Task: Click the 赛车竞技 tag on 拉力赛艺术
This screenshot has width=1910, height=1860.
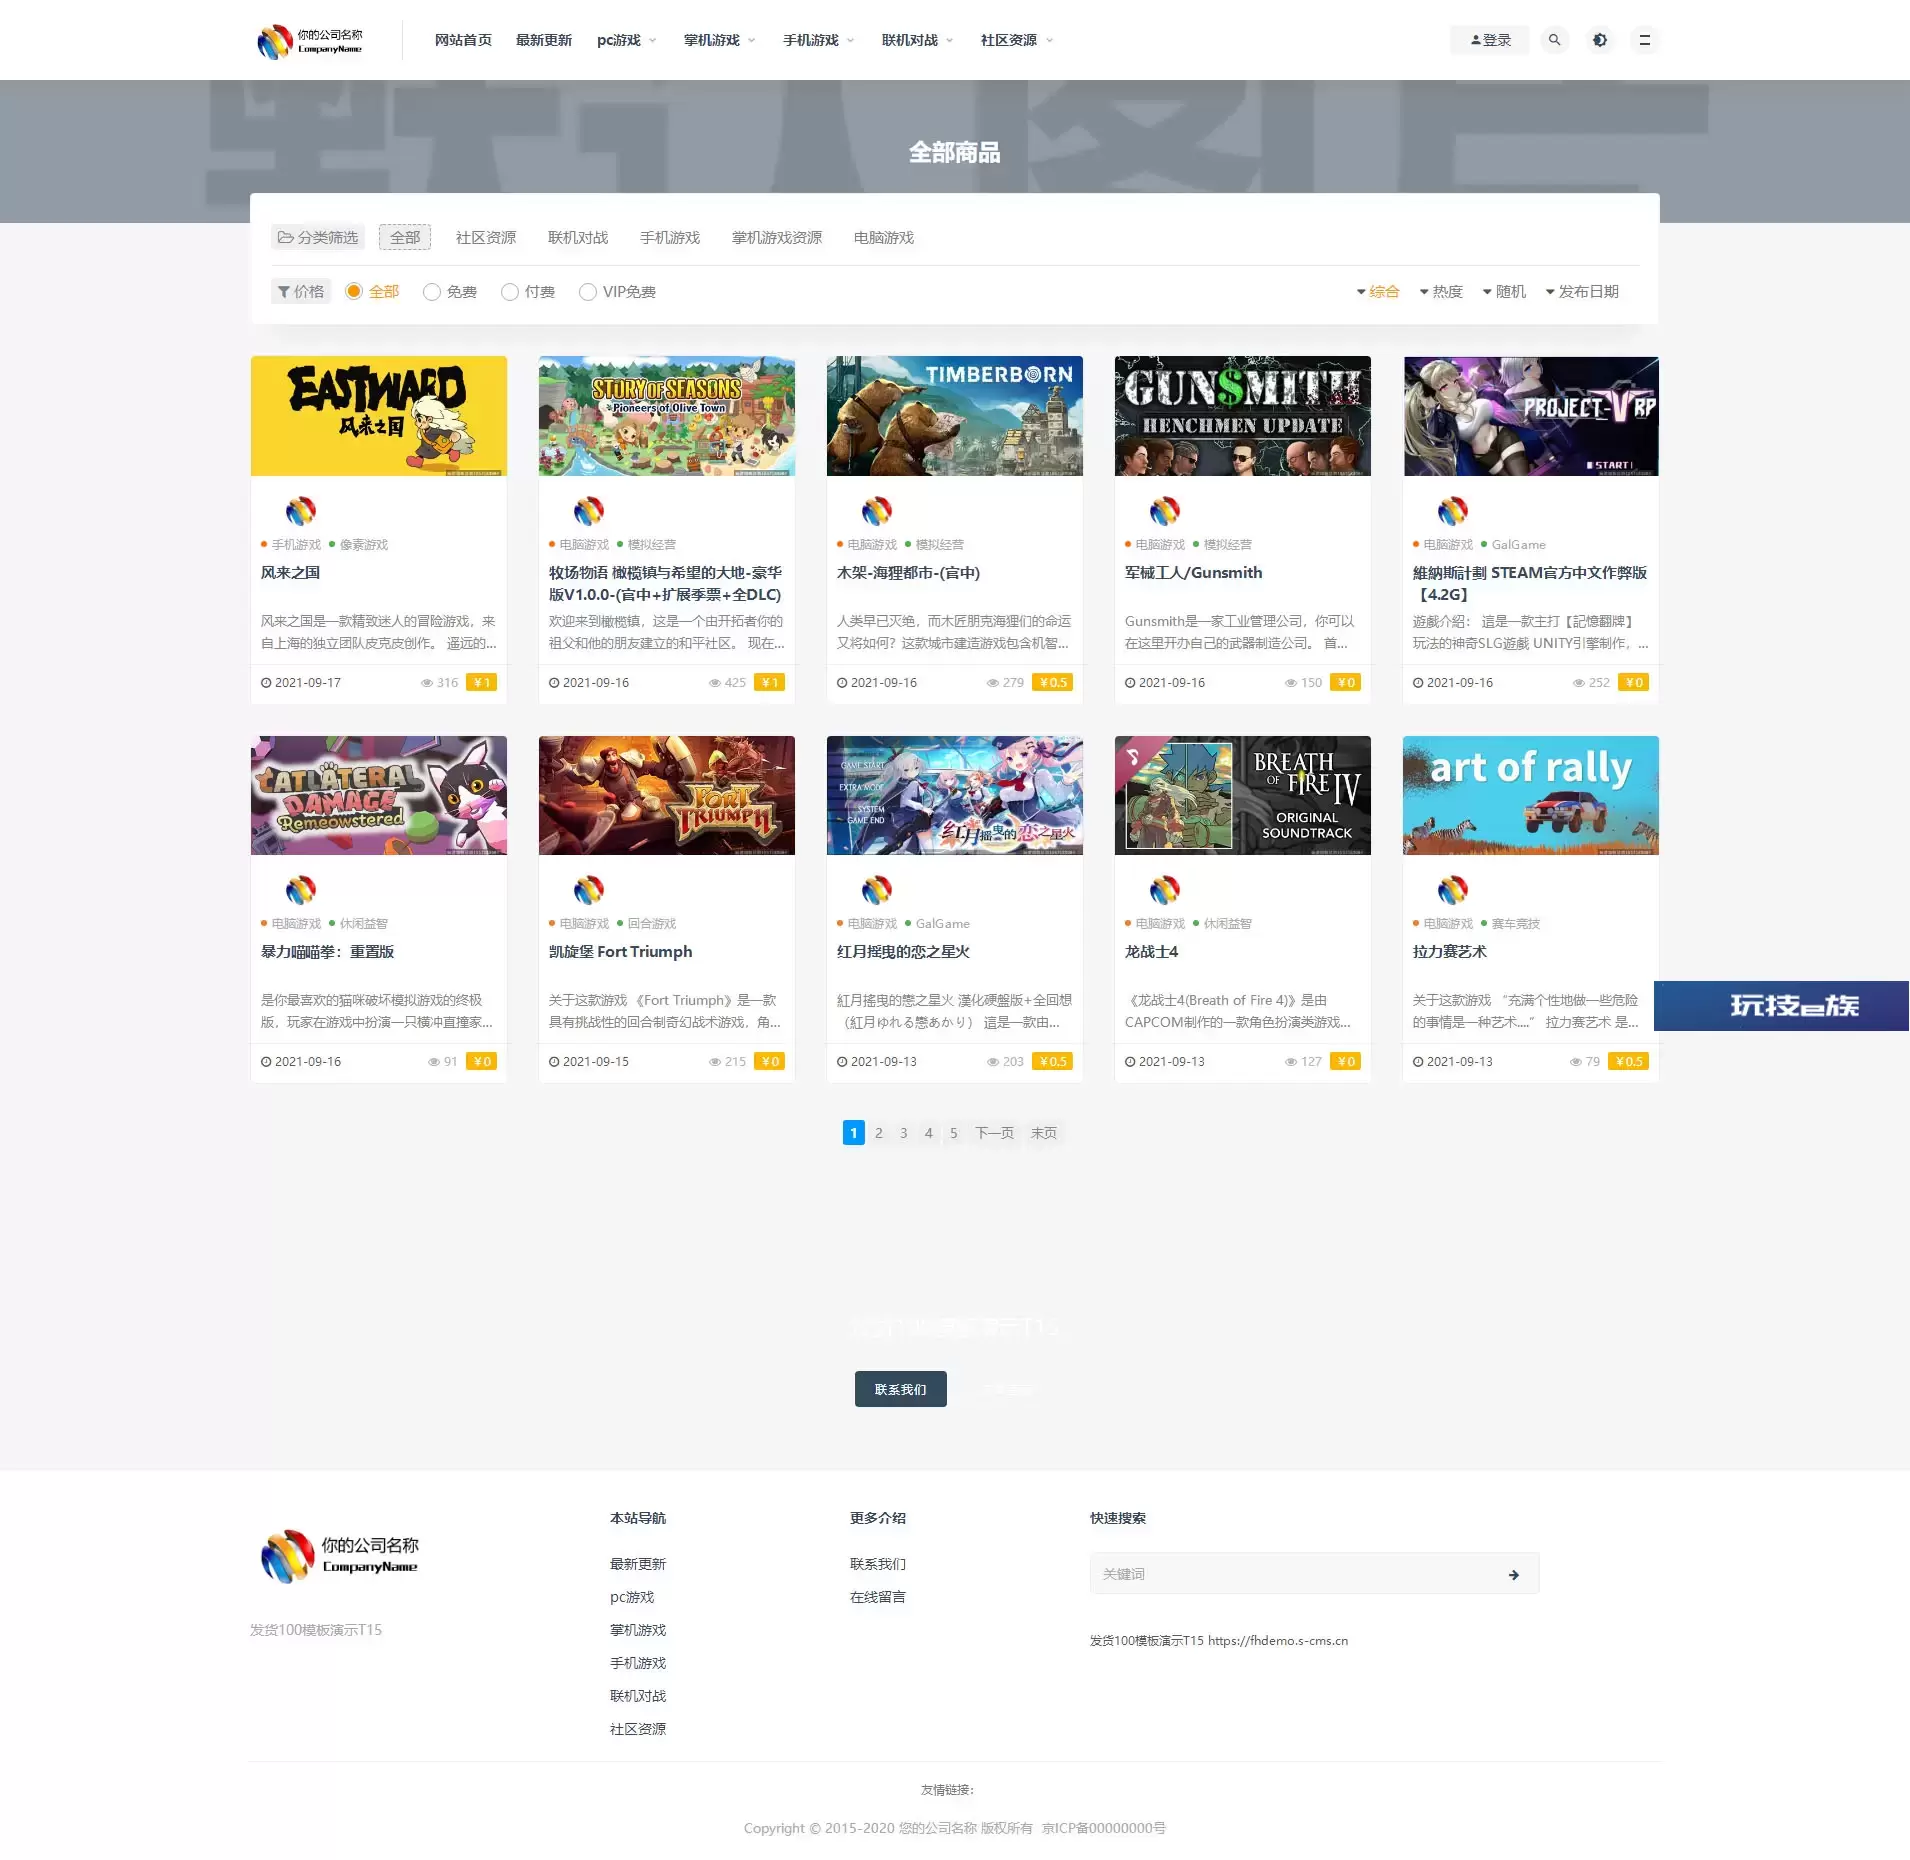Action: [1516, 924]
